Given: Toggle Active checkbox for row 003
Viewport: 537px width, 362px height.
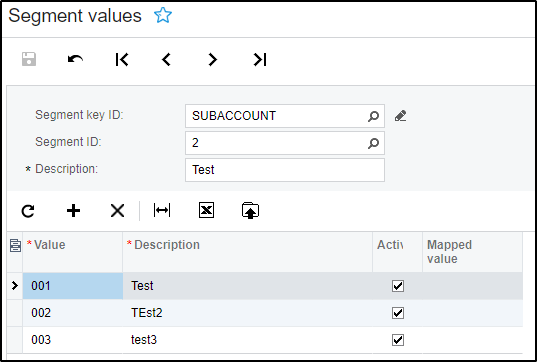Looking at the screenshot, I should pos(398,340).
